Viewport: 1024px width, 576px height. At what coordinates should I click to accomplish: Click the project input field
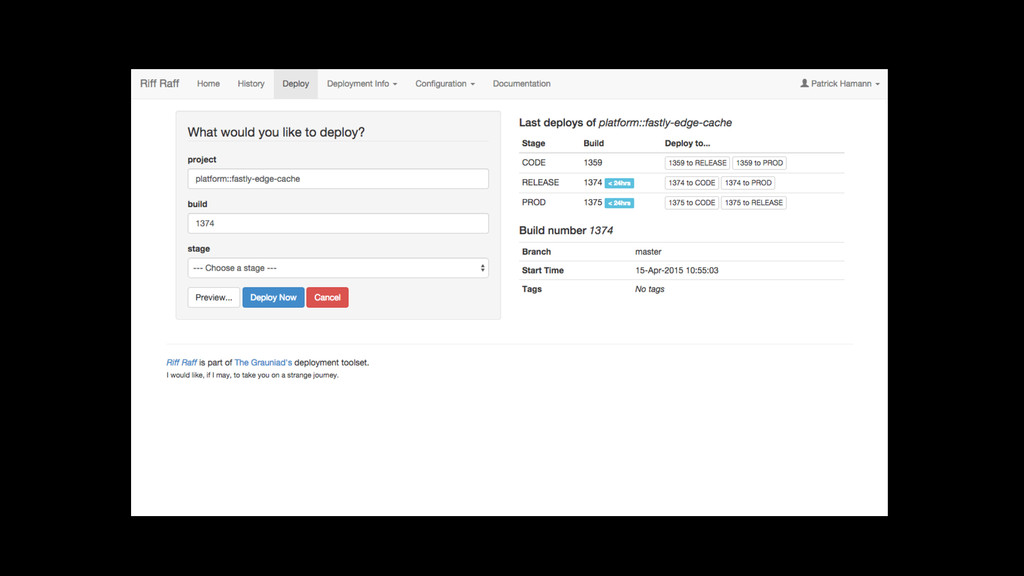(338, 179)
